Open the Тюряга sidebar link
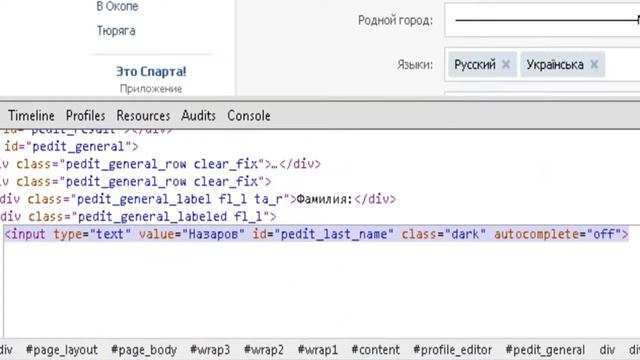 point(116,31)
